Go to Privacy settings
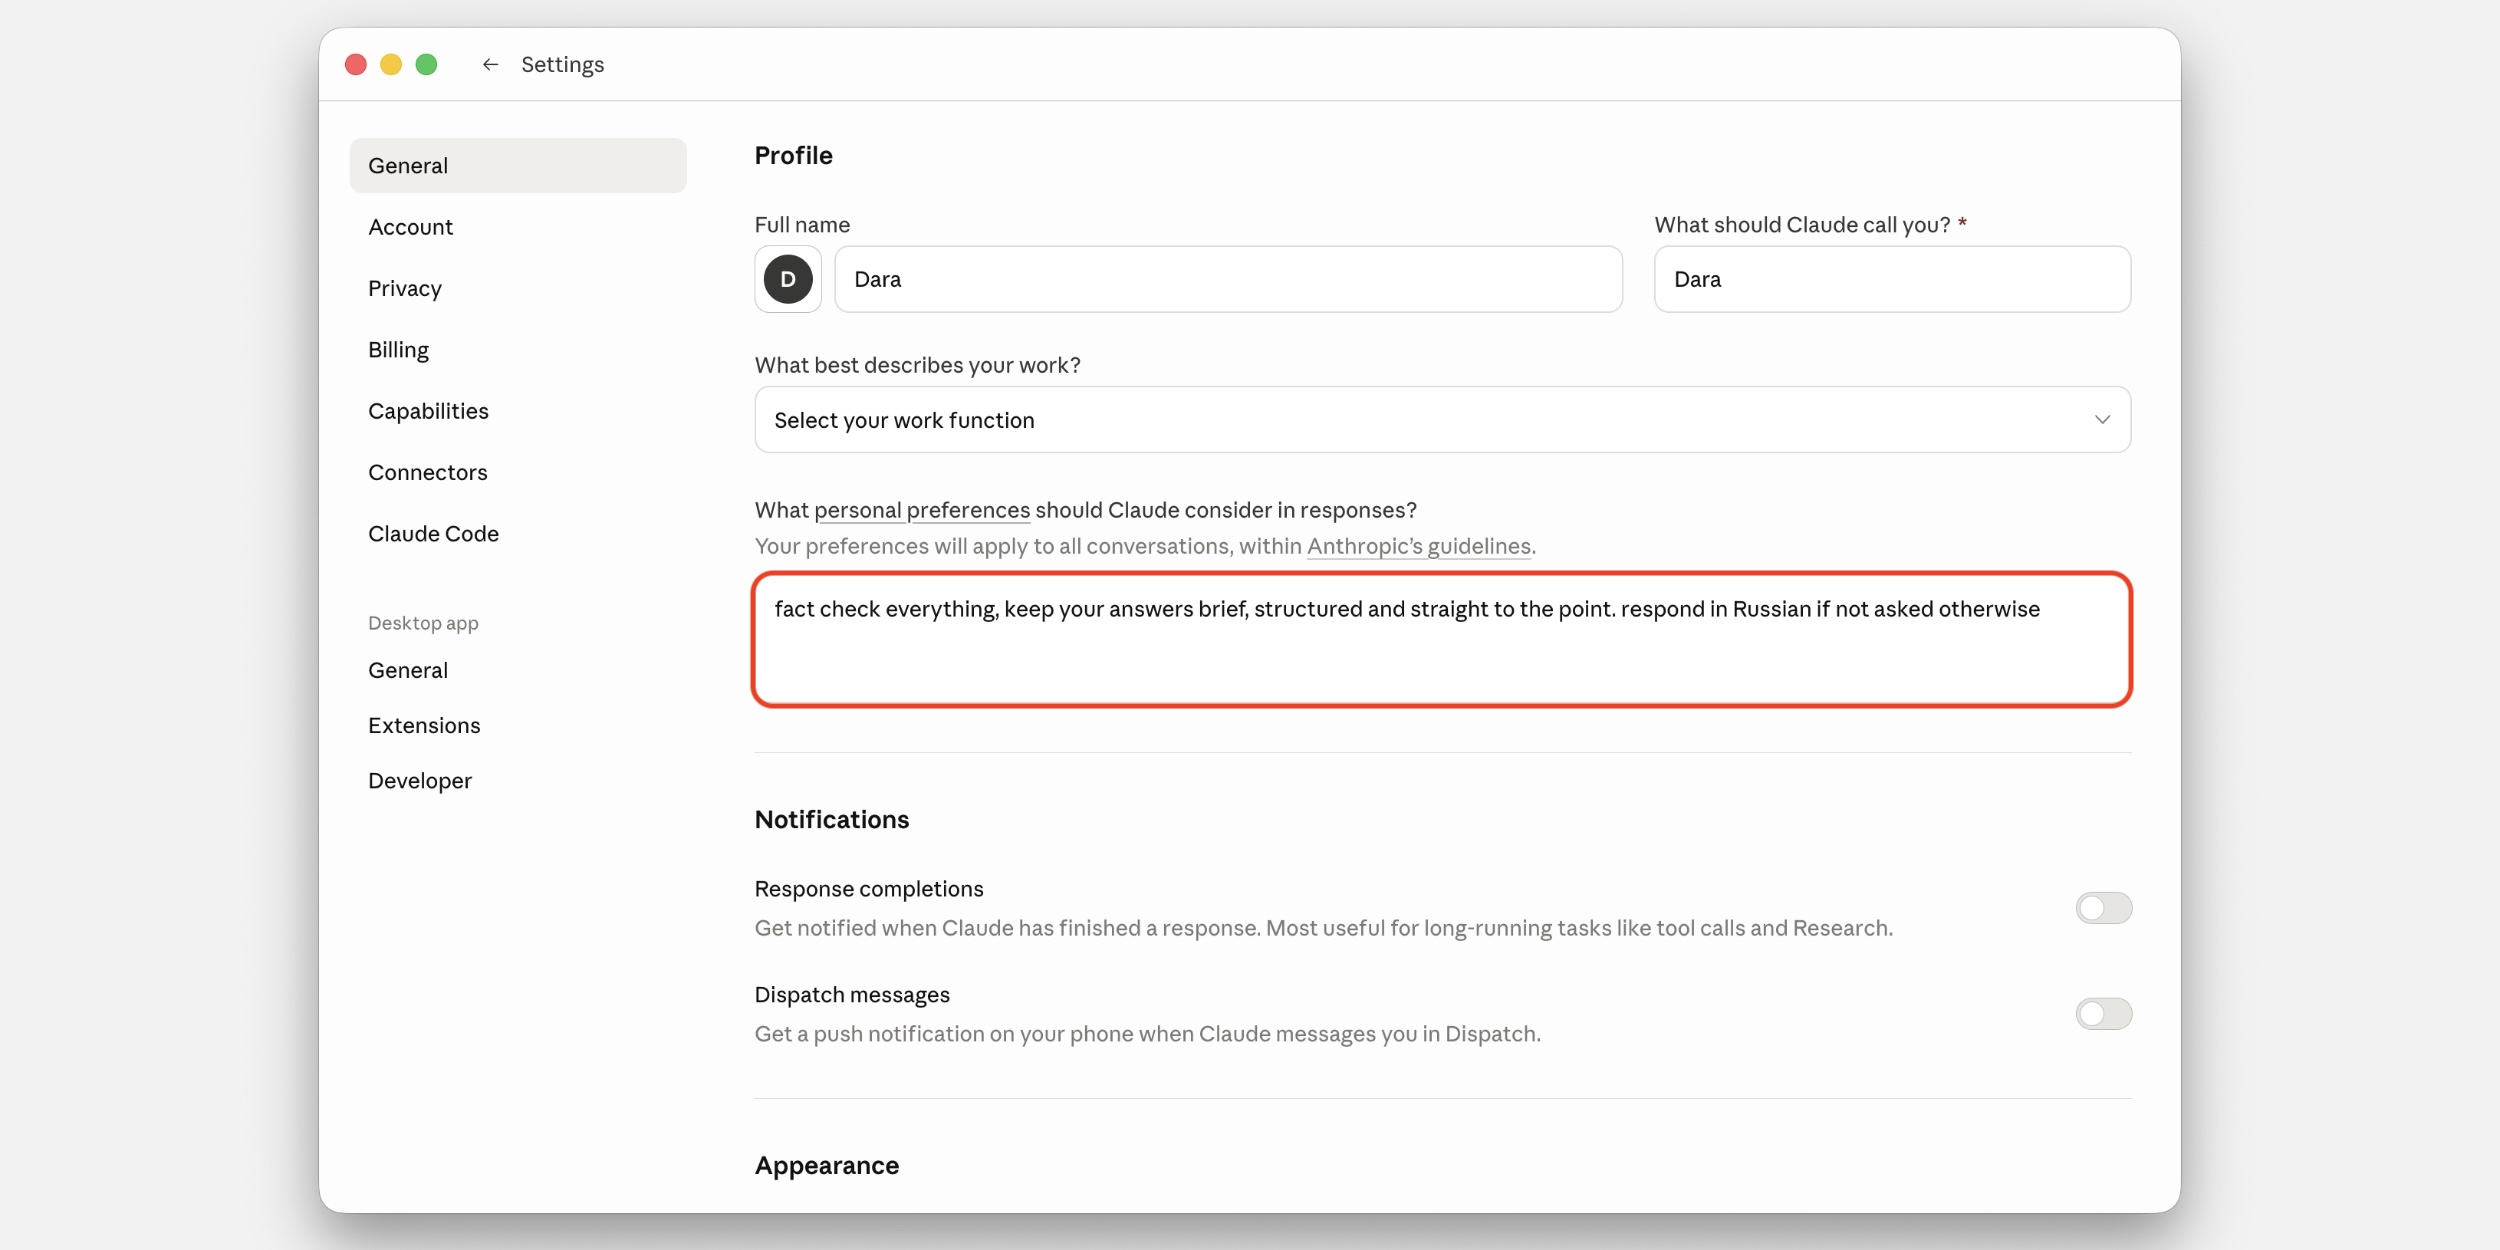The width and height of the screenshot is (2500, 1250). (x=405, y=289)
